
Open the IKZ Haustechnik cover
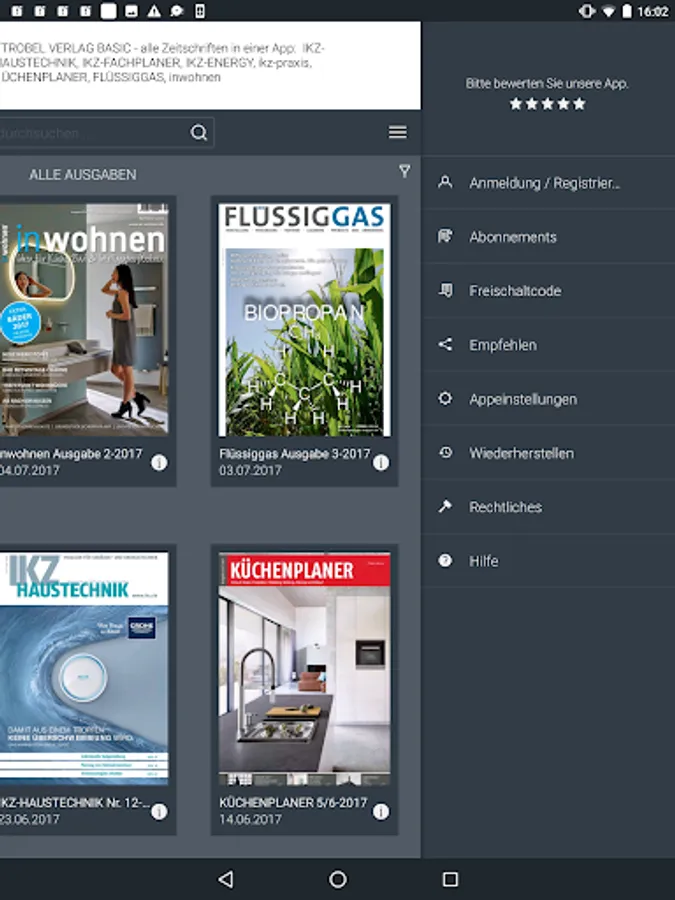84,668
